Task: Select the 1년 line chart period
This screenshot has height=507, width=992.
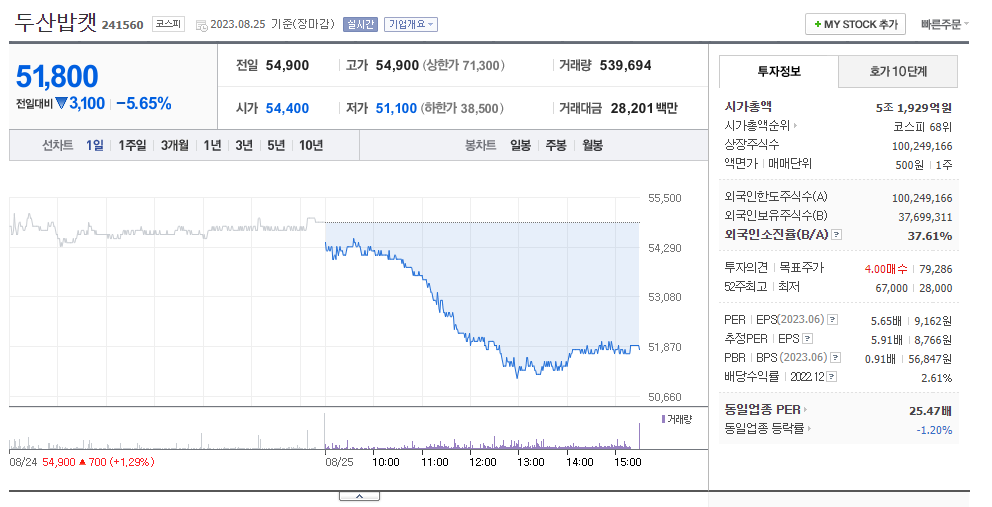Action: click(213, 146)
